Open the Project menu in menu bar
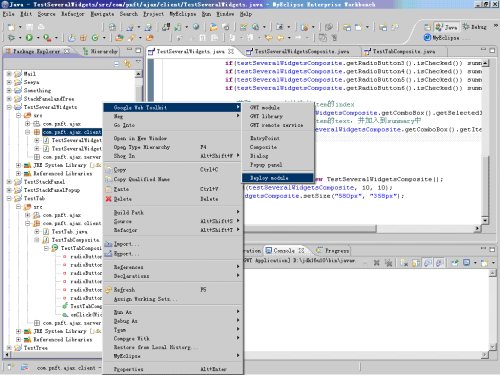Viewport: 500px width, 375px height. pyautogui.click(x=154, y=14)
